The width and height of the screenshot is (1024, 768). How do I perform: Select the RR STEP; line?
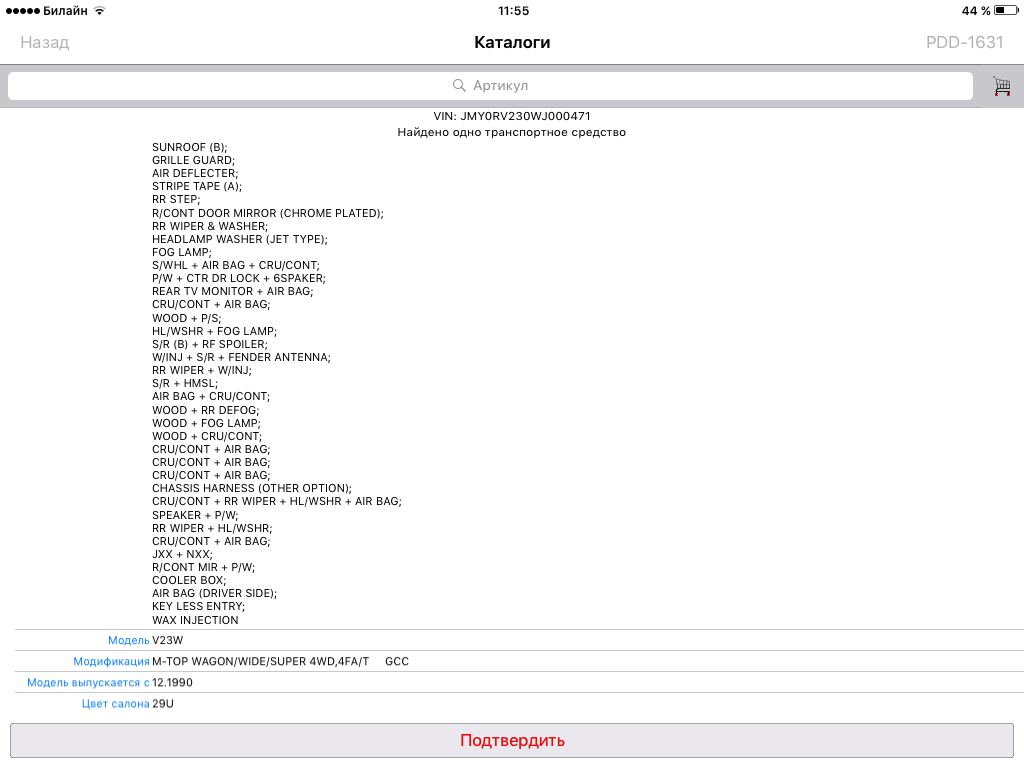(176, 200)
